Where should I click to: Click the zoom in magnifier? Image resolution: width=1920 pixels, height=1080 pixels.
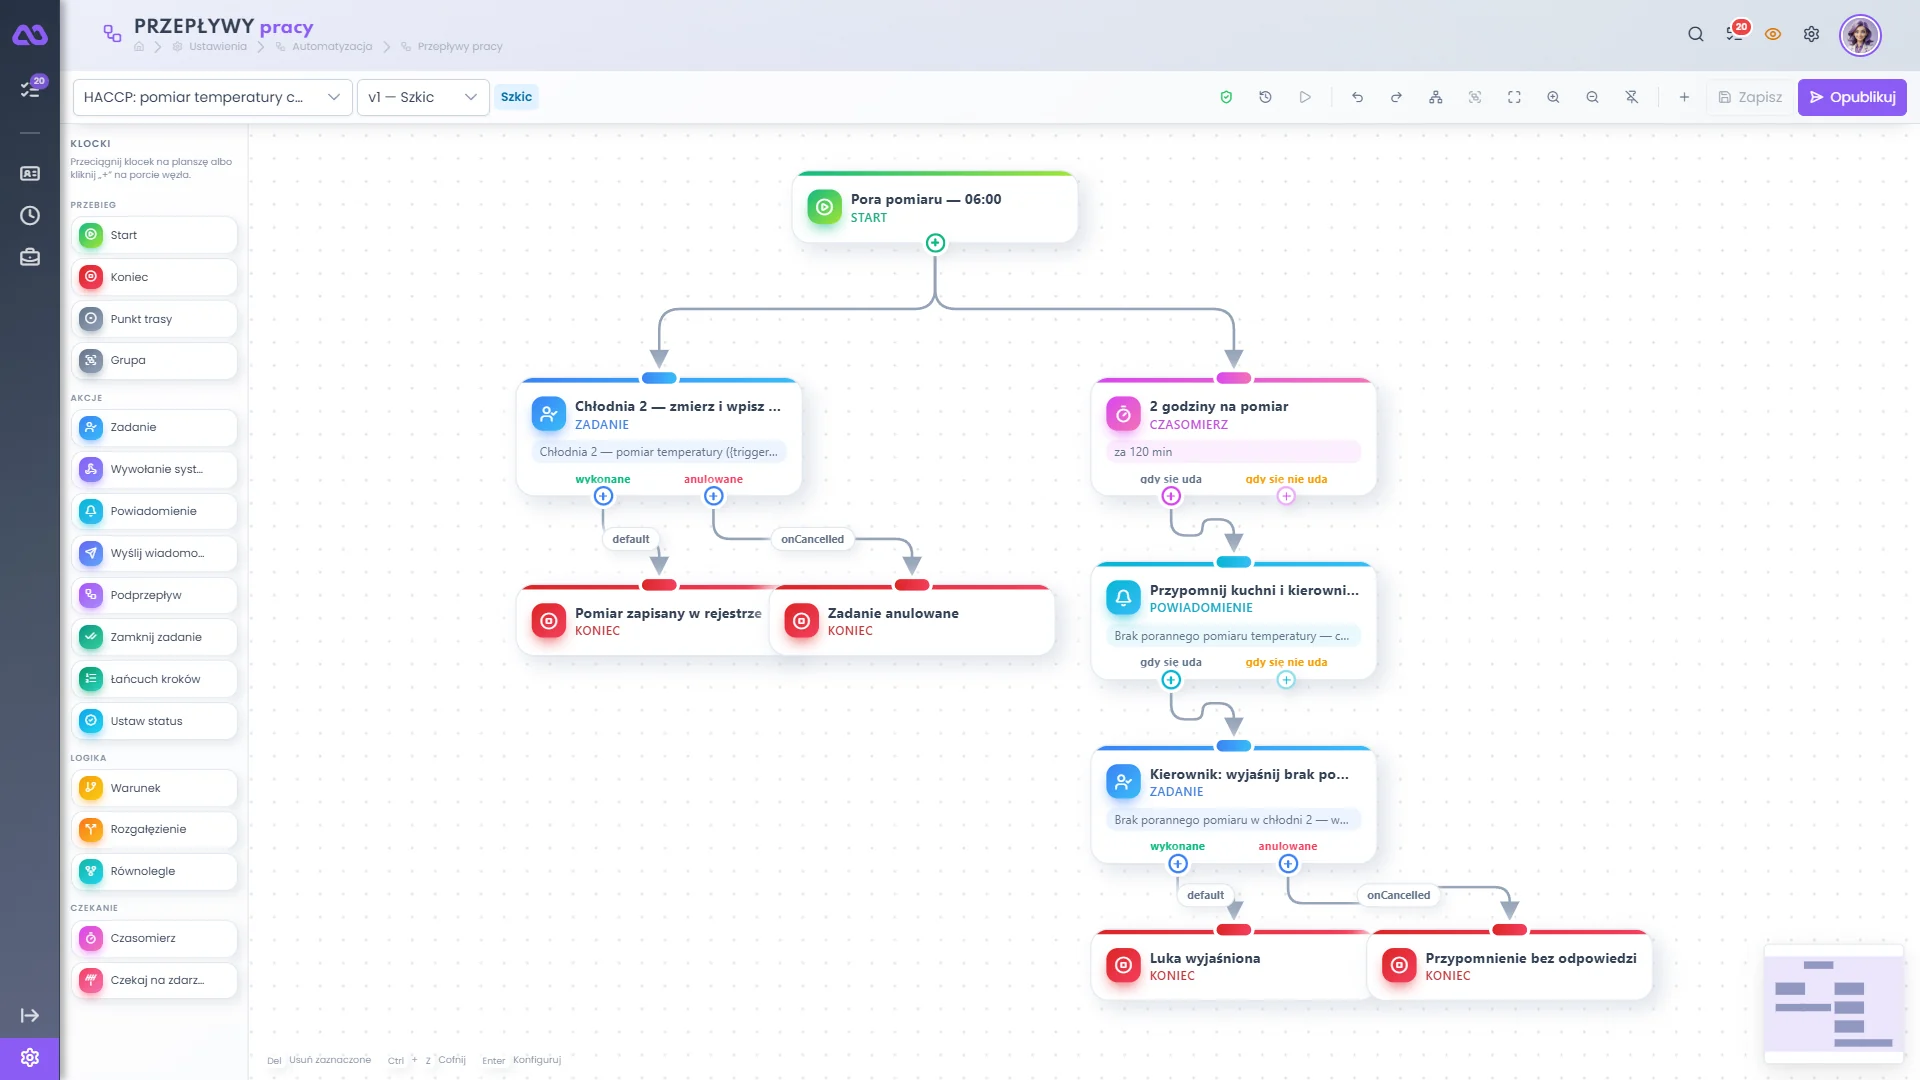(1553, 97)
